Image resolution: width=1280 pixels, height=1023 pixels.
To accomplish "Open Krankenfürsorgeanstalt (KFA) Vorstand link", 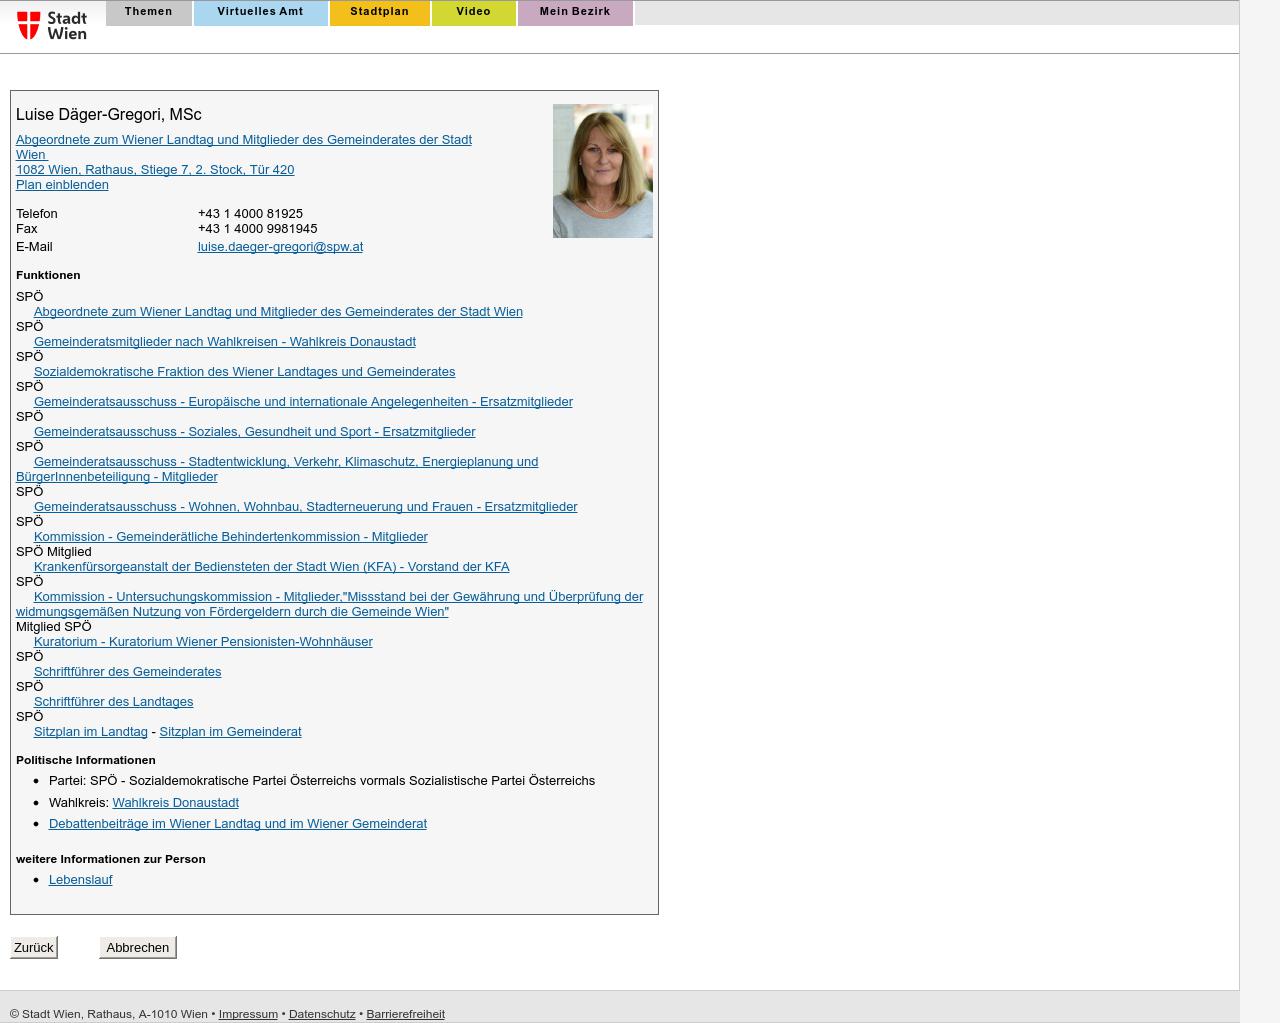I will click(x=271, y=567).
